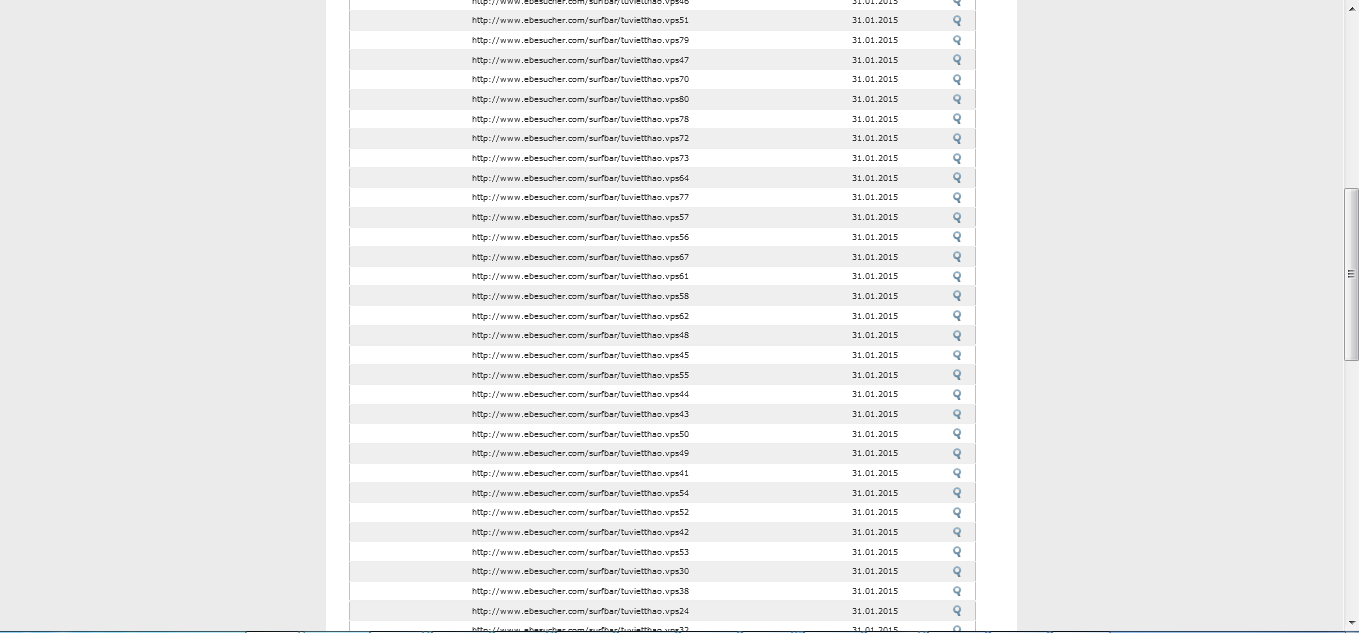Click the tuvietthao.vps56 URL text
The height and width of the screenshot is (633, 1359).
coord(580,237)
